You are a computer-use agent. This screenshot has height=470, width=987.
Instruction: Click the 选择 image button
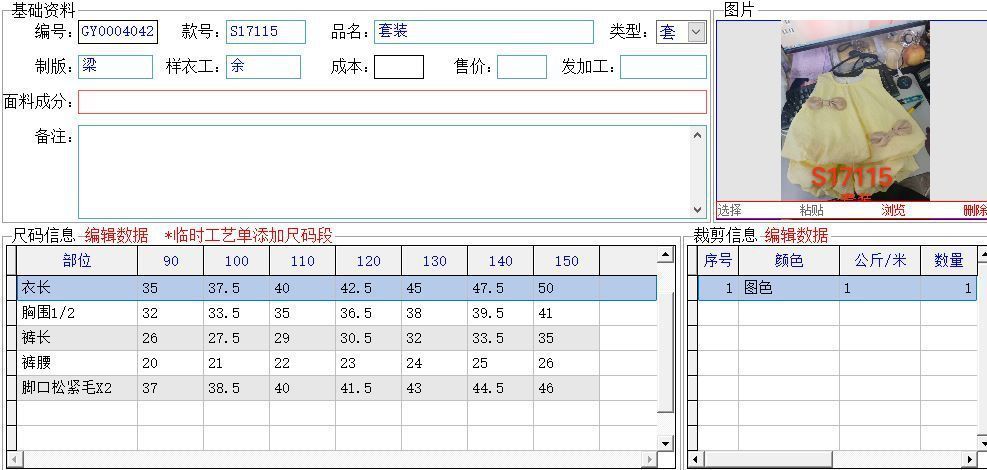730,210
